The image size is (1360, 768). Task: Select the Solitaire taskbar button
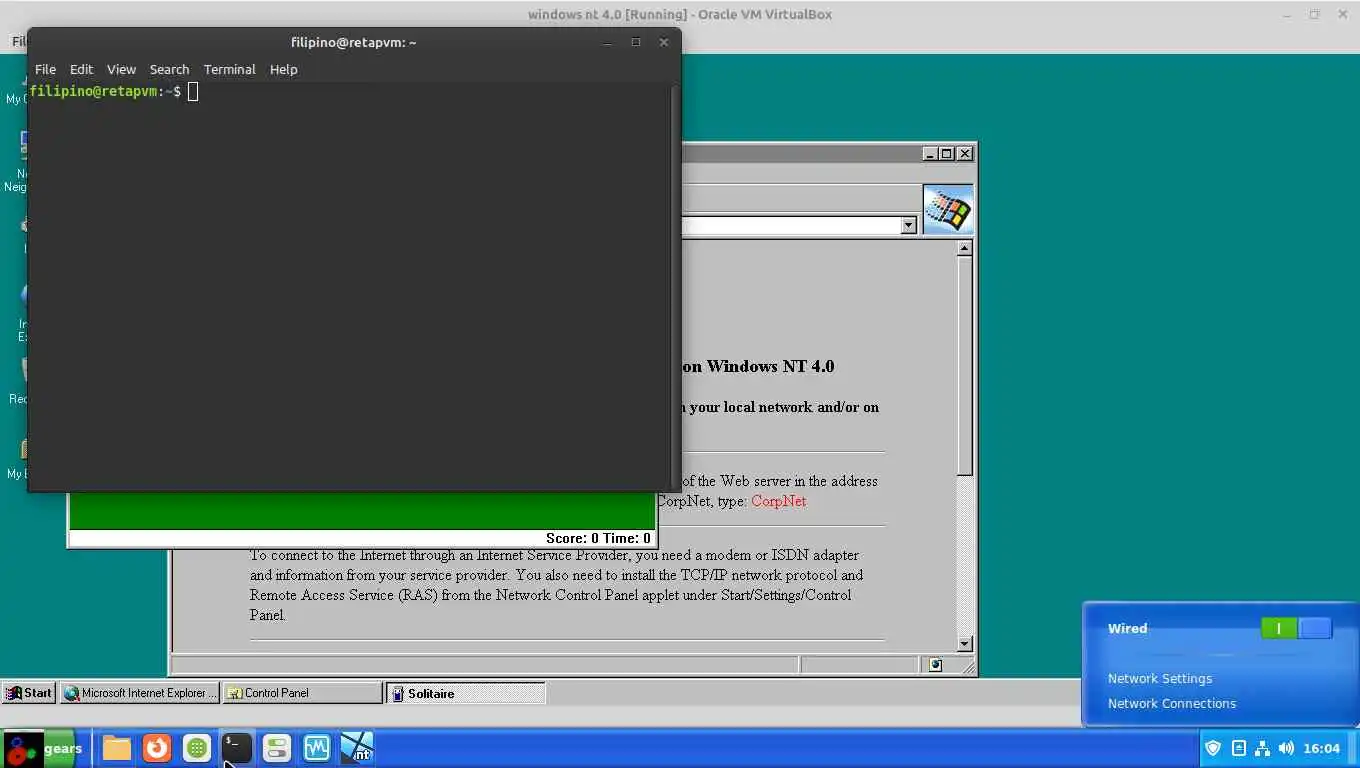(x=466, y=693)
